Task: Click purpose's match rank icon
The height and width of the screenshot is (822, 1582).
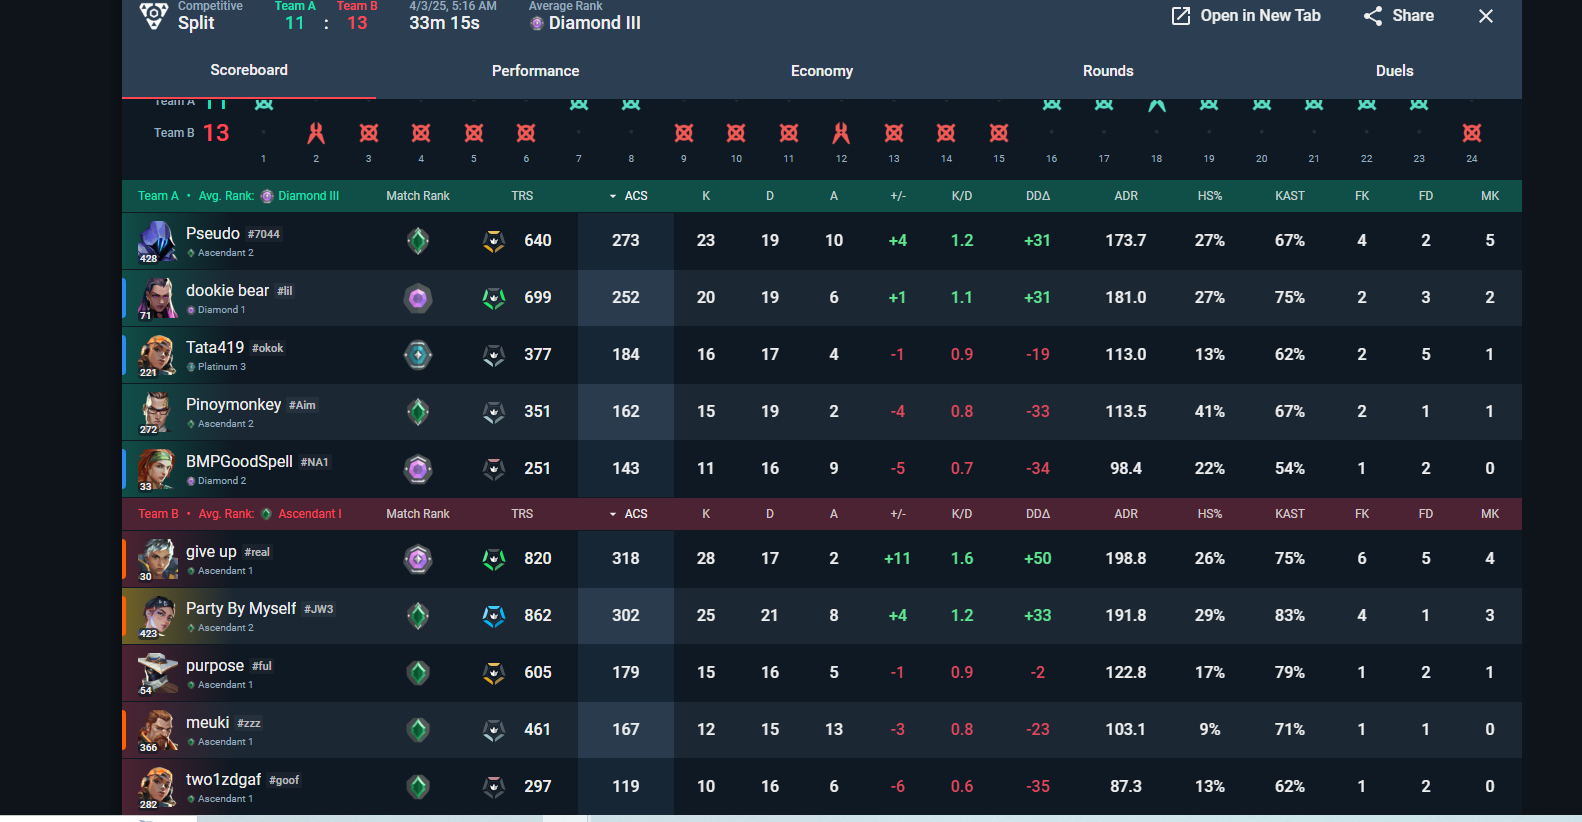Action: 418,673
